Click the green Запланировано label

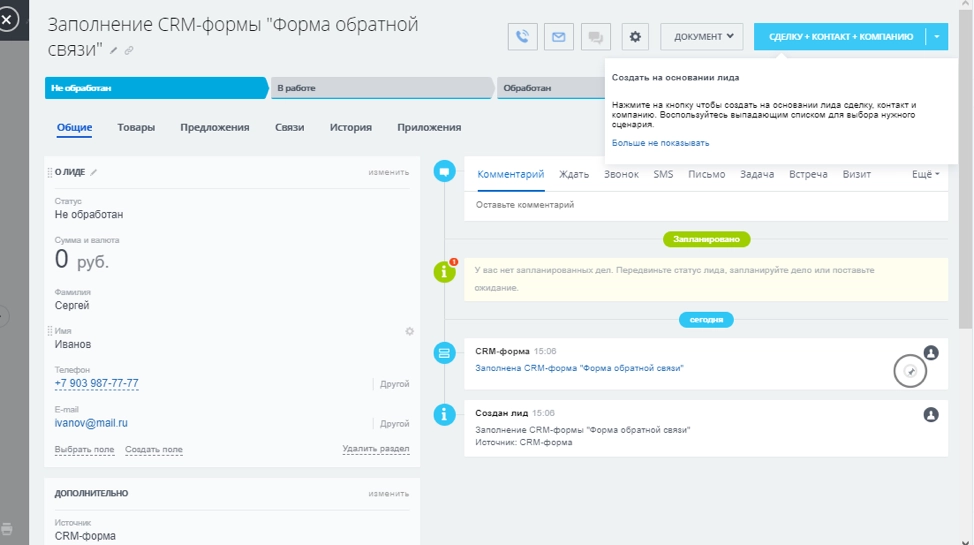click(x=706, y=239)
